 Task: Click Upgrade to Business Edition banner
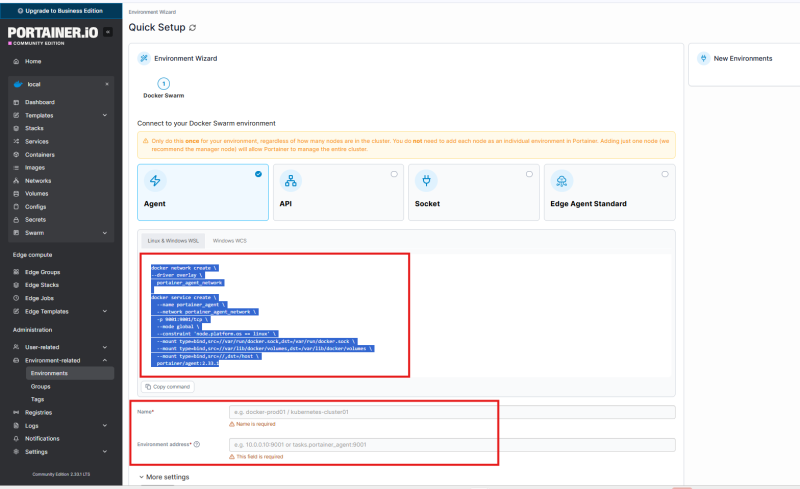tap(61, 11)
